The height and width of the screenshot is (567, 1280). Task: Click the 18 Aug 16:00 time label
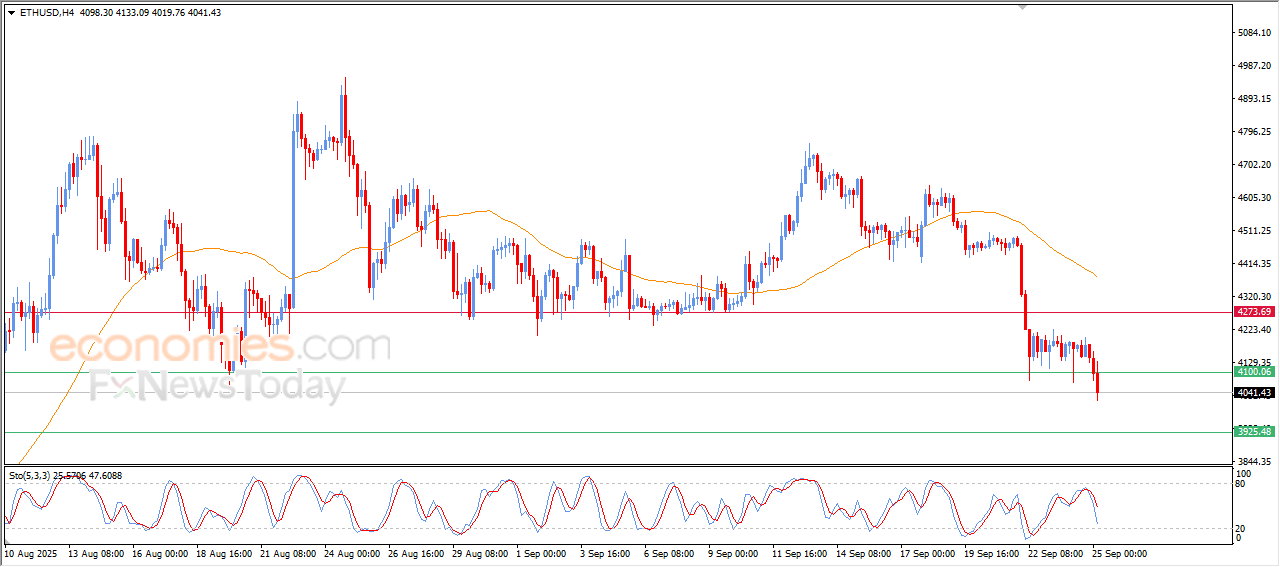(x=223, y=553)
